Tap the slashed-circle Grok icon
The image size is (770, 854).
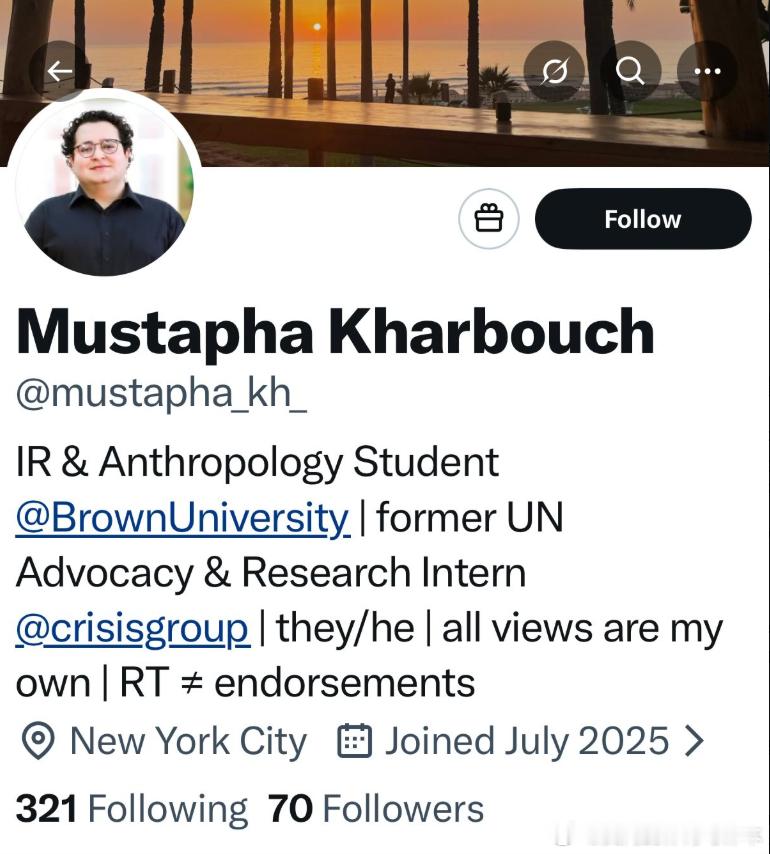point(554,71)
